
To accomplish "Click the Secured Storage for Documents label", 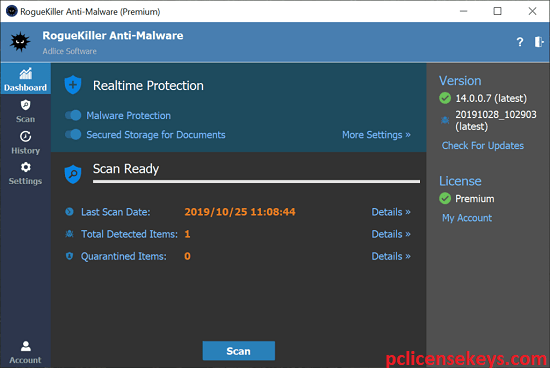I will pyautogui.click(x=156, y=135).
